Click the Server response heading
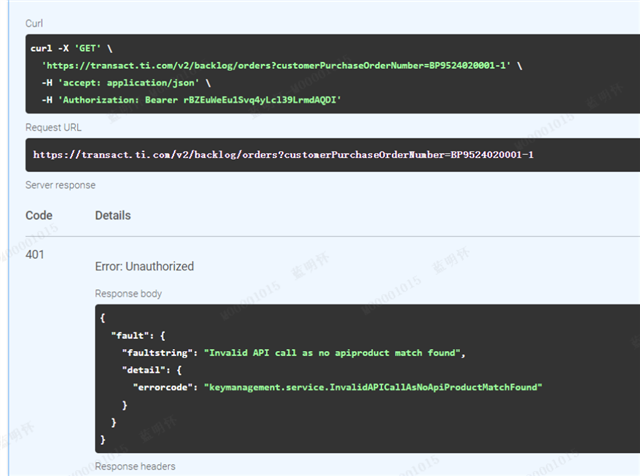This screenshot has width=640, height=476. click(59, 185)
